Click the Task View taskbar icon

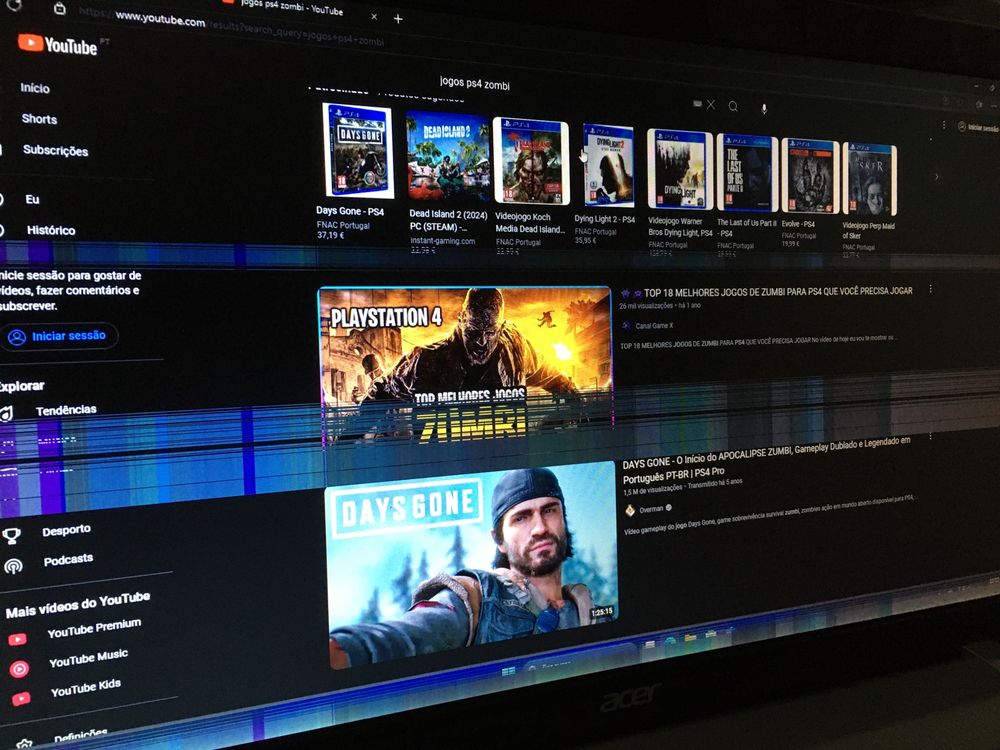tap(649, 646)
